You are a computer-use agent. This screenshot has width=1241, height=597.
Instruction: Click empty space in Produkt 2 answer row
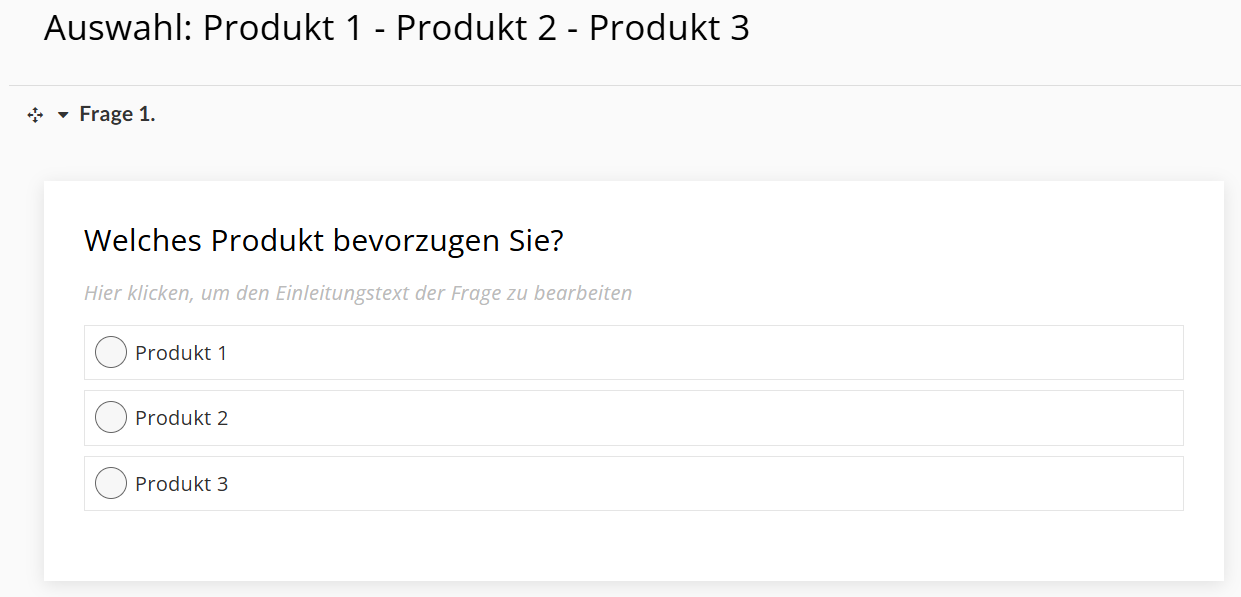pos(700,418)
